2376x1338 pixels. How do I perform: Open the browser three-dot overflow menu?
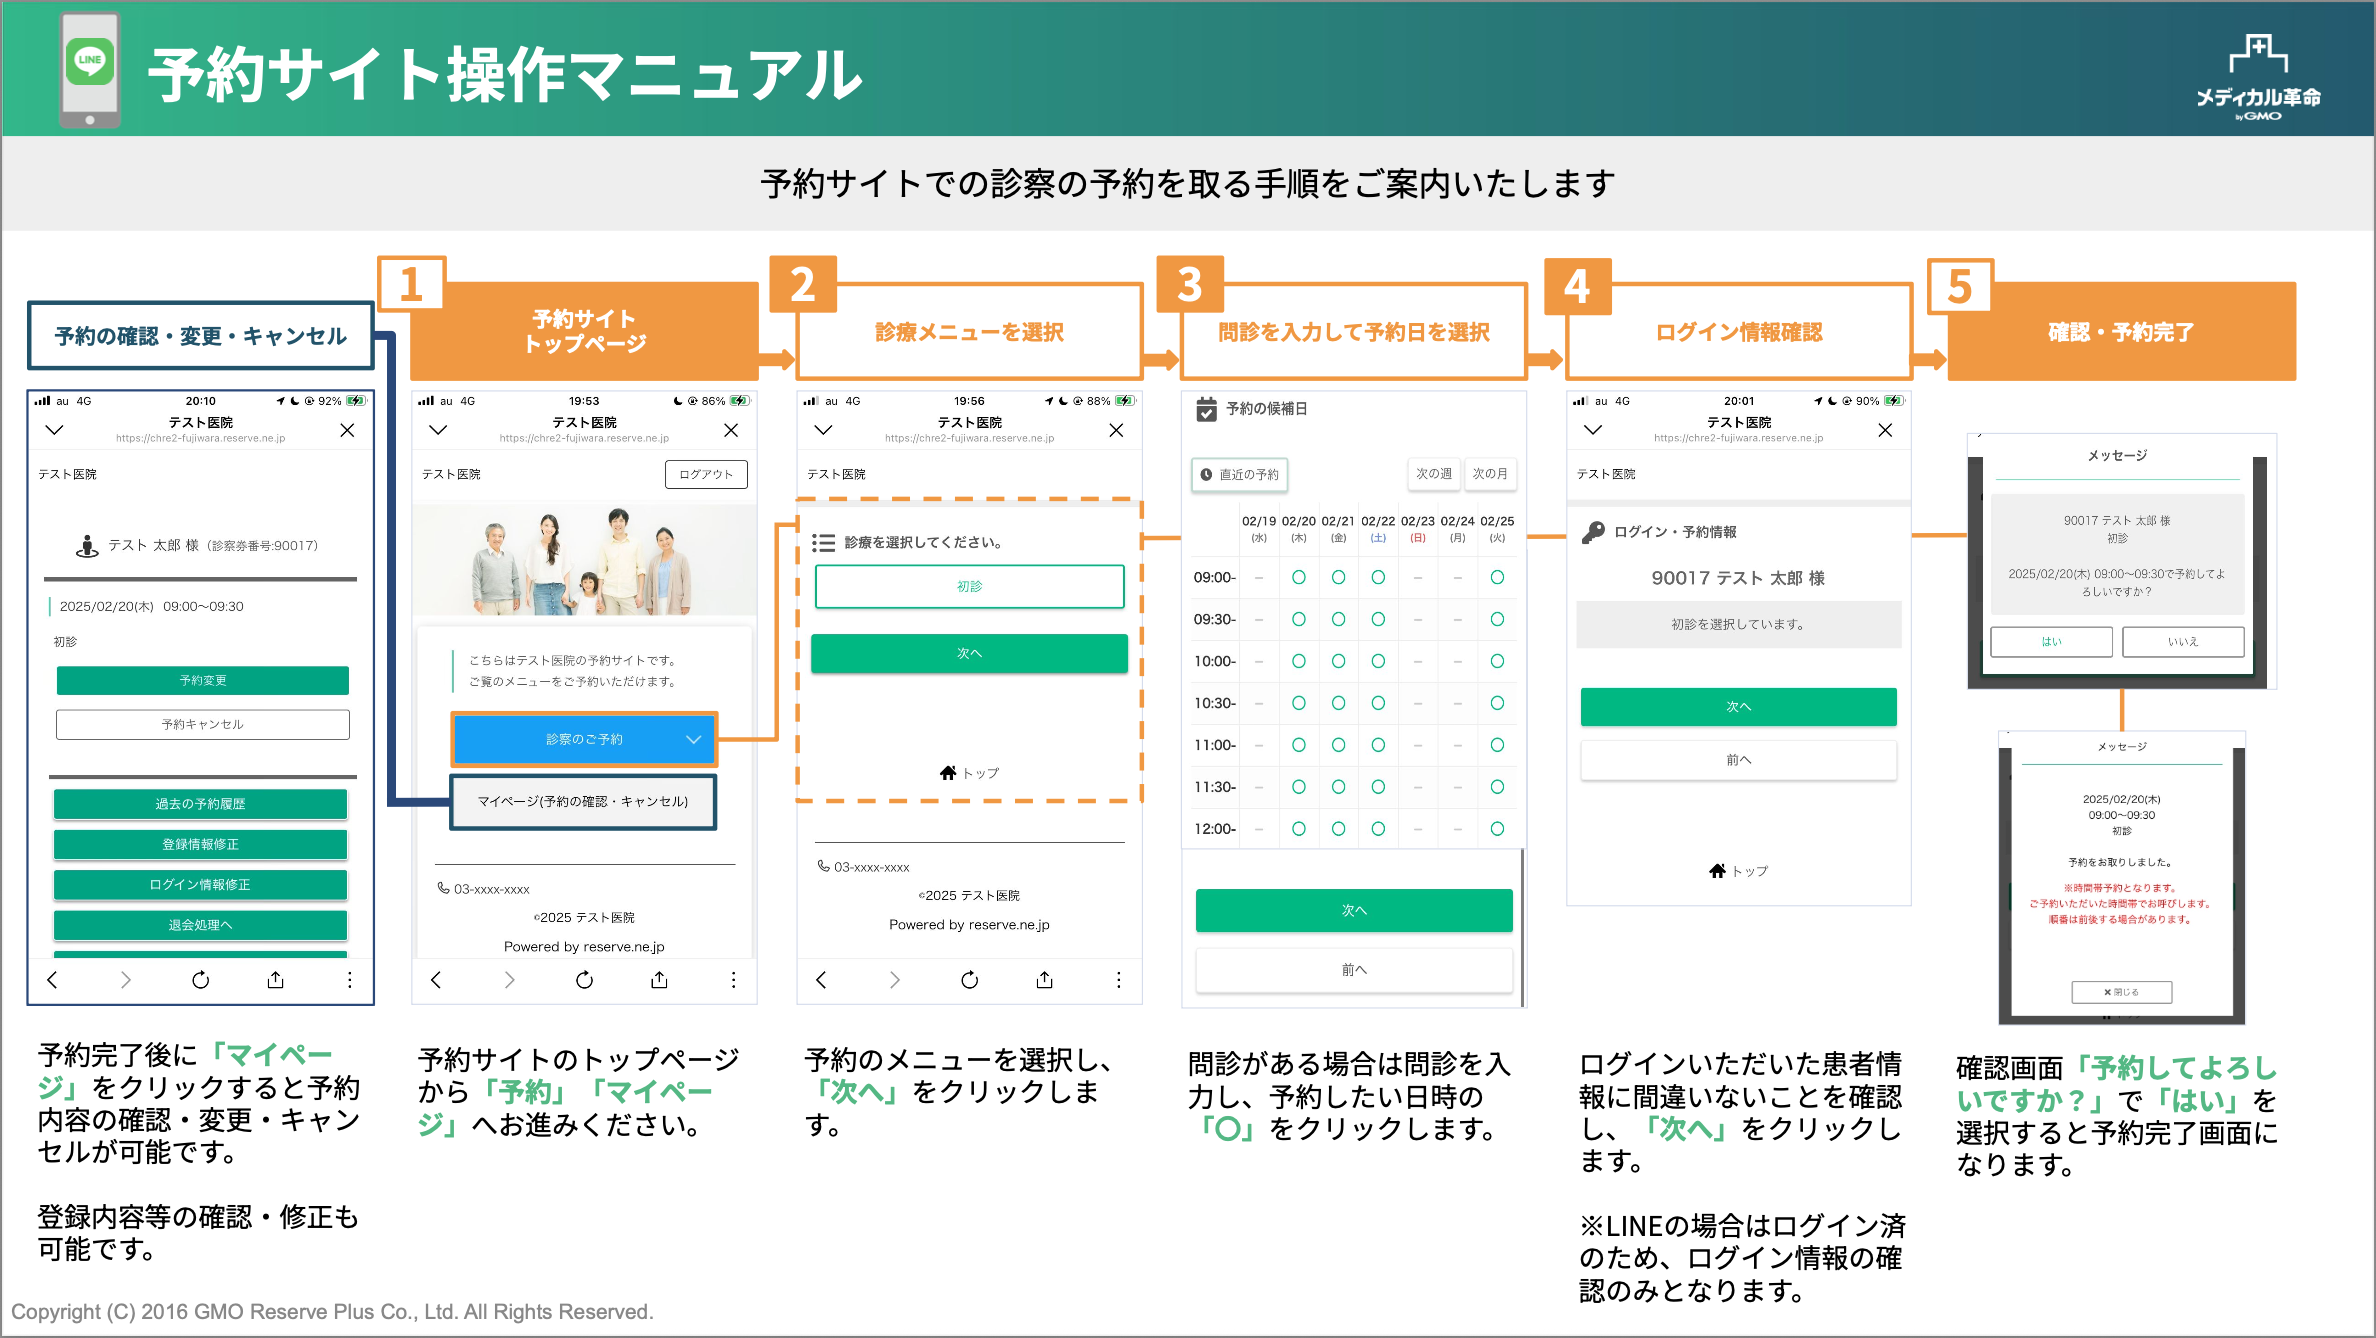pos(349,980)
